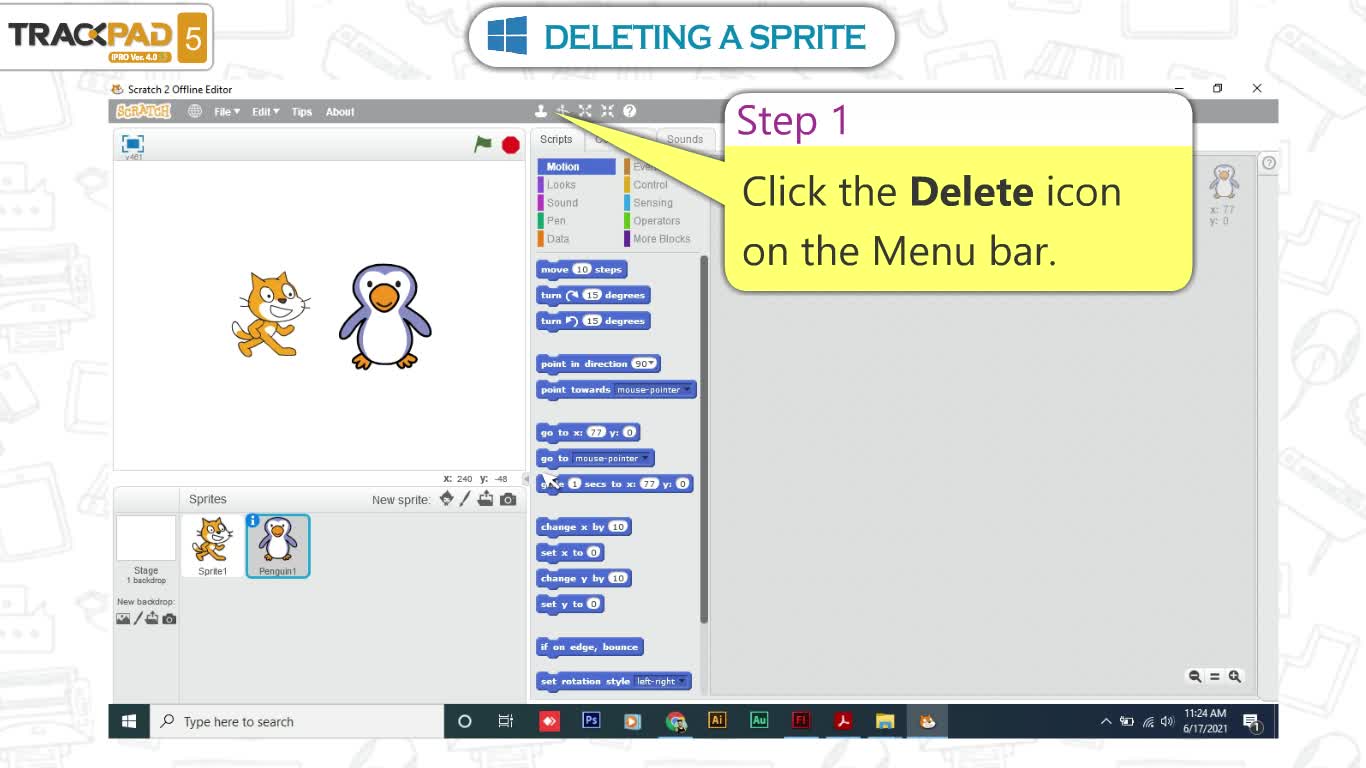Start the project with the green flag
This screenshot has width=1366, height=768.
pyautogui.click(x=483, y=144)
